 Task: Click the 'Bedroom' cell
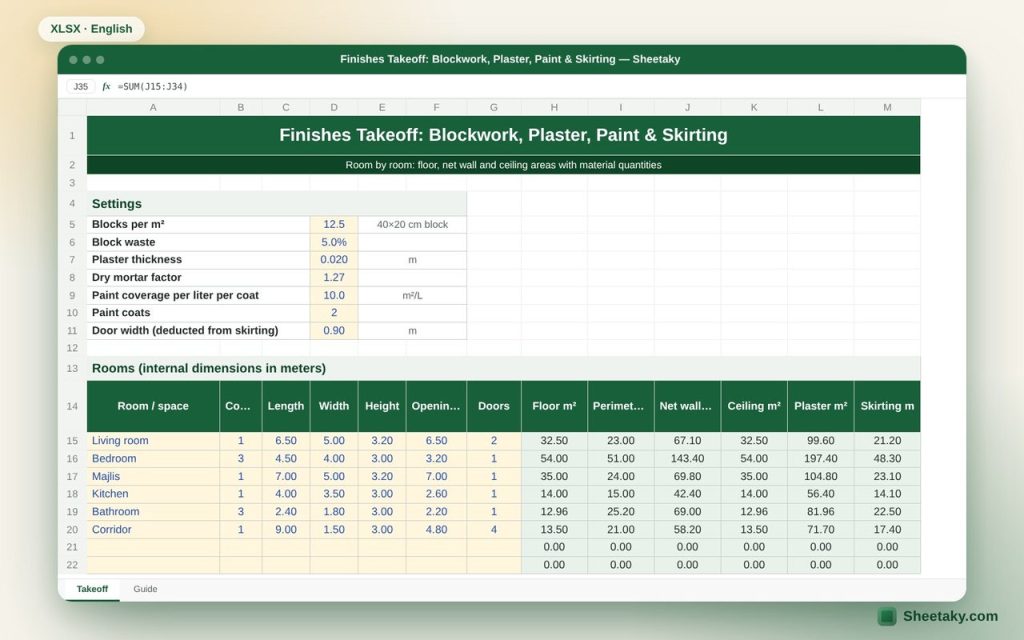(153, 458)
